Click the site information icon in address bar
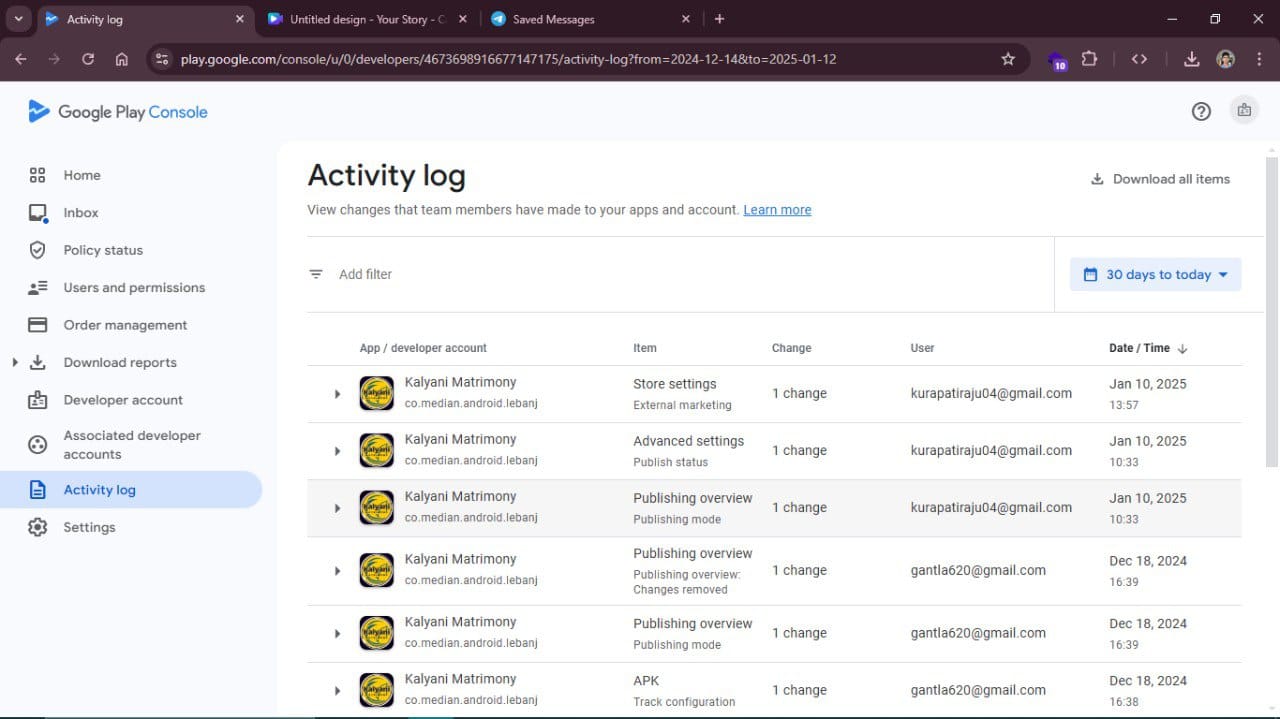Image resolution: width=1280 pixels, height=719 pixels. click(x=163, y=59)
